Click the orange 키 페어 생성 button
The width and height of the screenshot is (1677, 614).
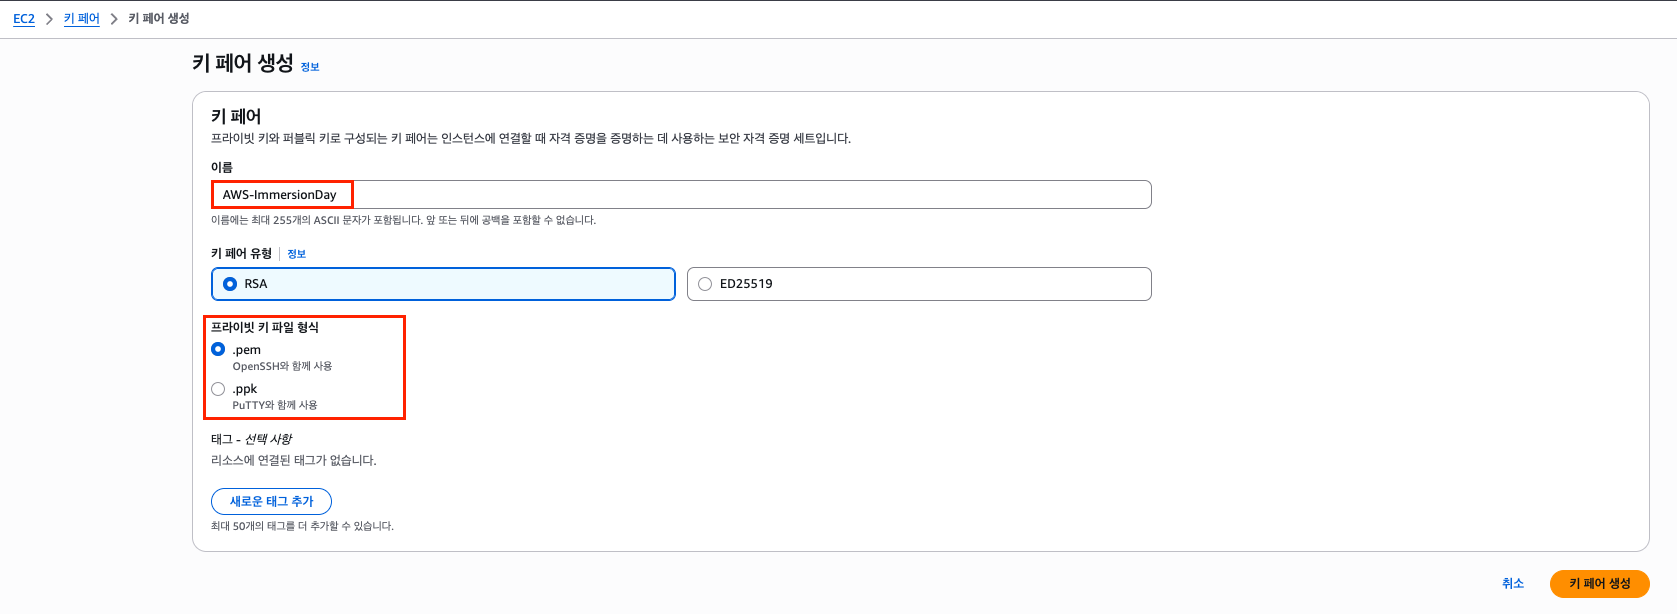(x=1599, y=583)
